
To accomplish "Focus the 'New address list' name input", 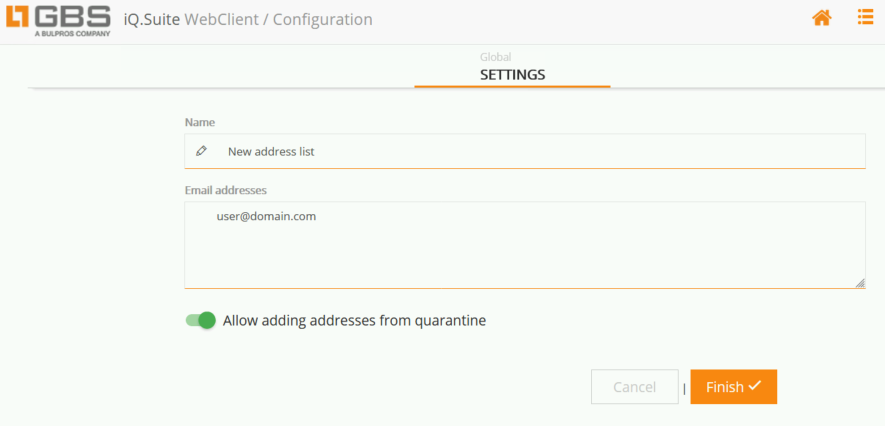I will [x=540, y=151].
